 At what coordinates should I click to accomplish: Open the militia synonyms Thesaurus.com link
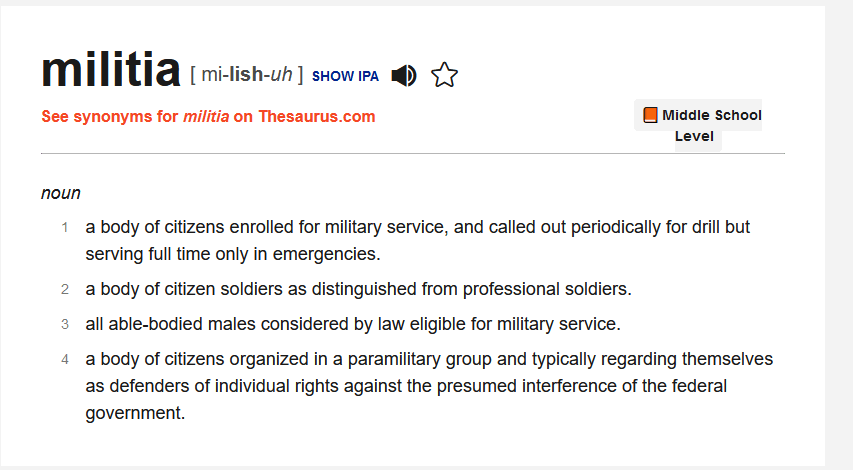pos(208,116)
